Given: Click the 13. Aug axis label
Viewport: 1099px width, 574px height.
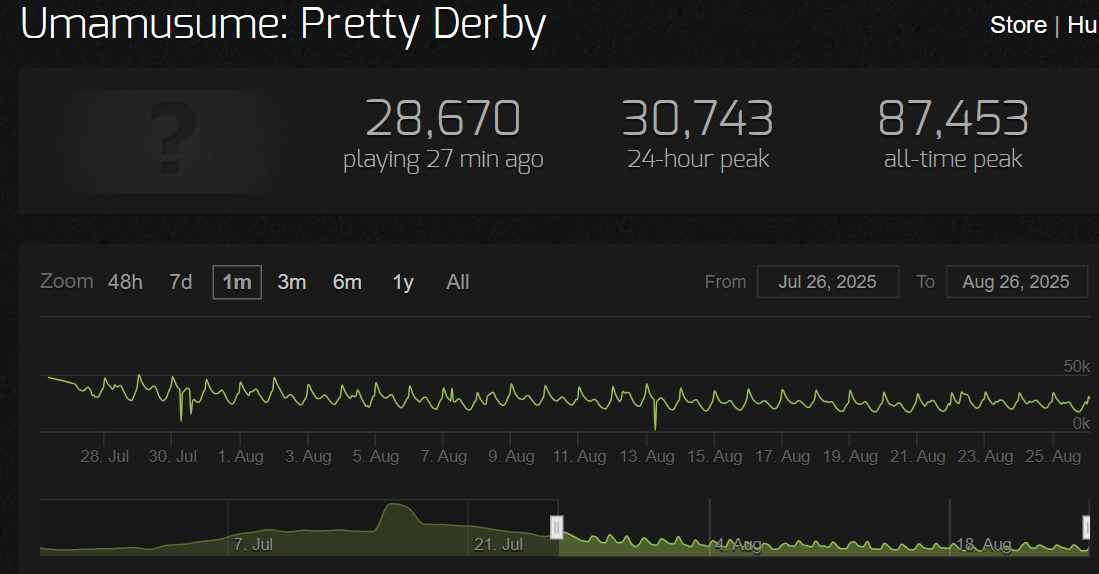Looking at the screenshot, I should pos(646,456).
